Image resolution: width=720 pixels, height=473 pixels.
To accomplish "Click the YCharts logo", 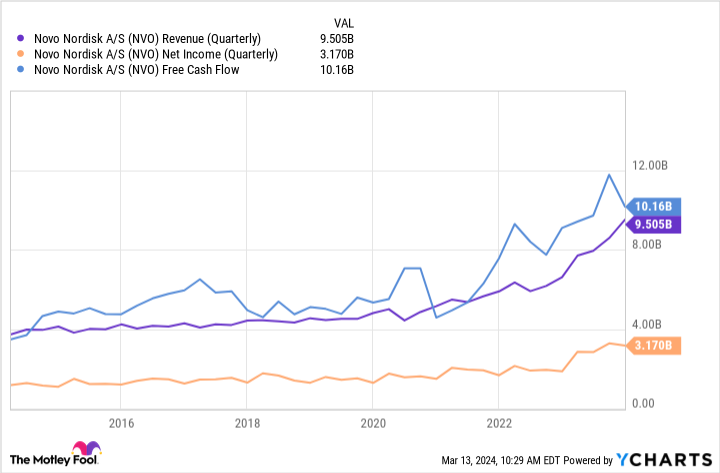I will click(664, 460).
